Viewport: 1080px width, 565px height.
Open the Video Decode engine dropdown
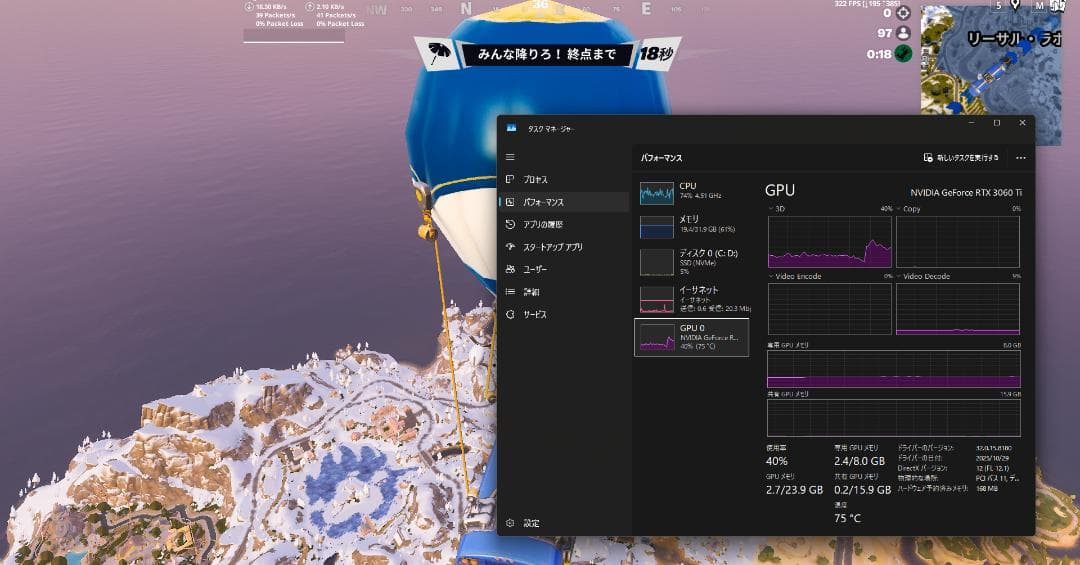click(x=924, y=276)
